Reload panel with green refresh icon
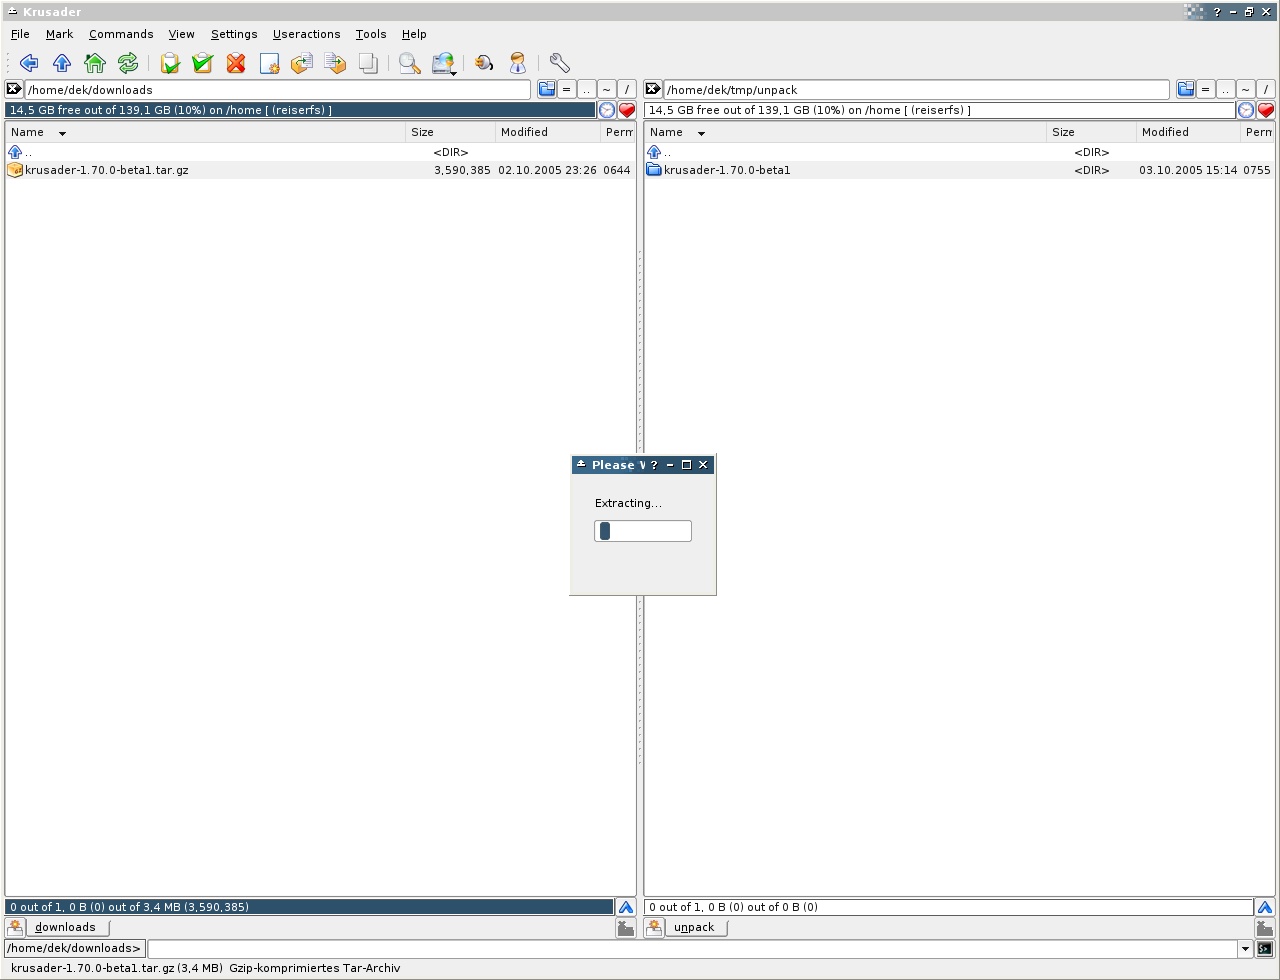 pos(128,63)
